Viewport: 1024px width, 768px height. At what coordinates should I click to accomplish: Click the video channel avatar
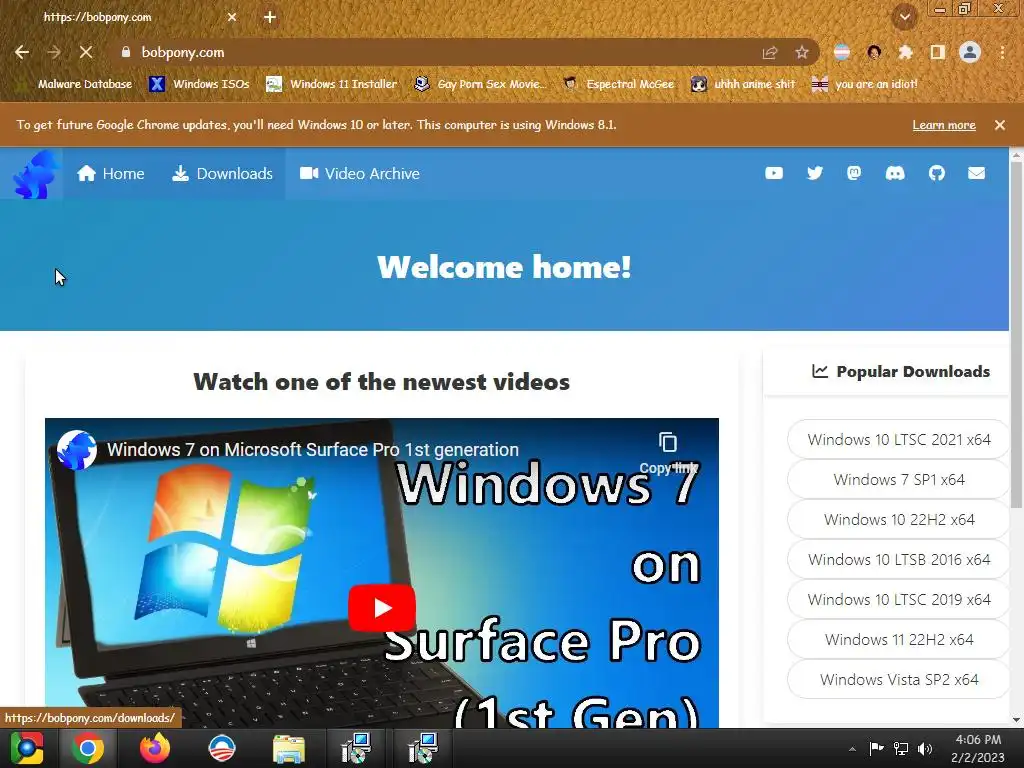(76, 449)
